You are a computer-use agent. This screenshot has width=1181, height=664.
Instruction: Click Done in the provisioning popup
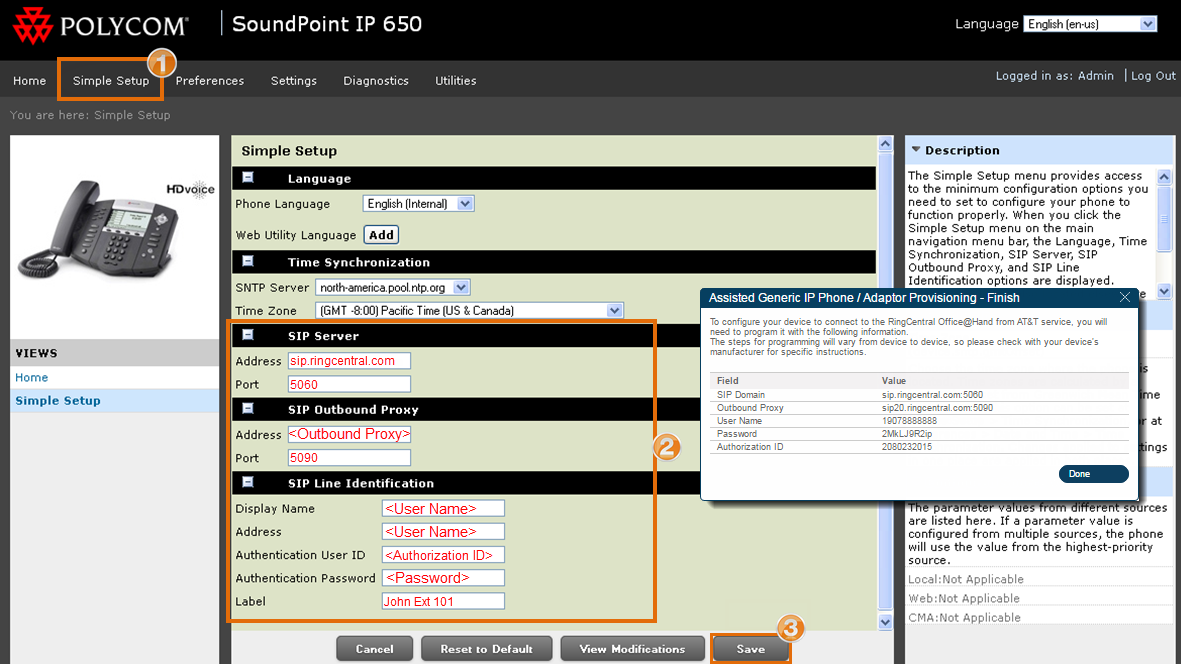tap(1094, 474)
